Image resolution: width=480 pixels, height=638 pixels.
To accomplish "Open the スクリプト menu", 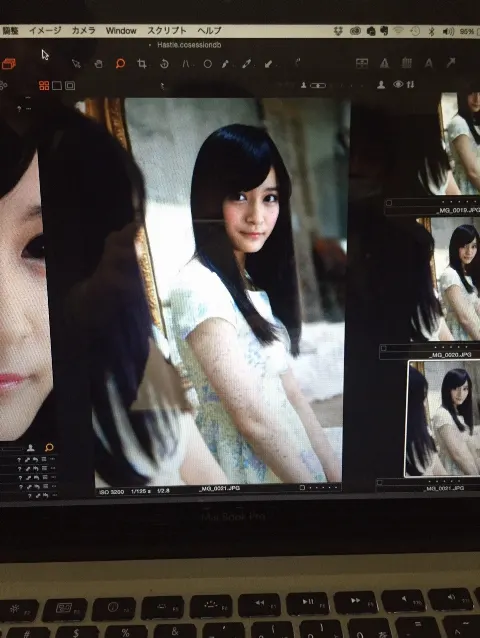I will coord(167,31).
